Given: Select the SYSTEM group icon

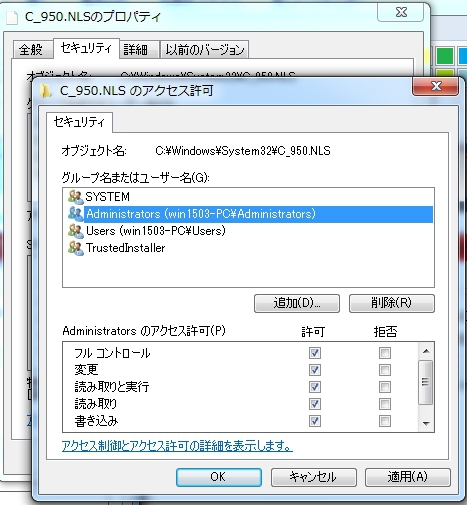Looking at the screenshot, I should tap(75, 197).
